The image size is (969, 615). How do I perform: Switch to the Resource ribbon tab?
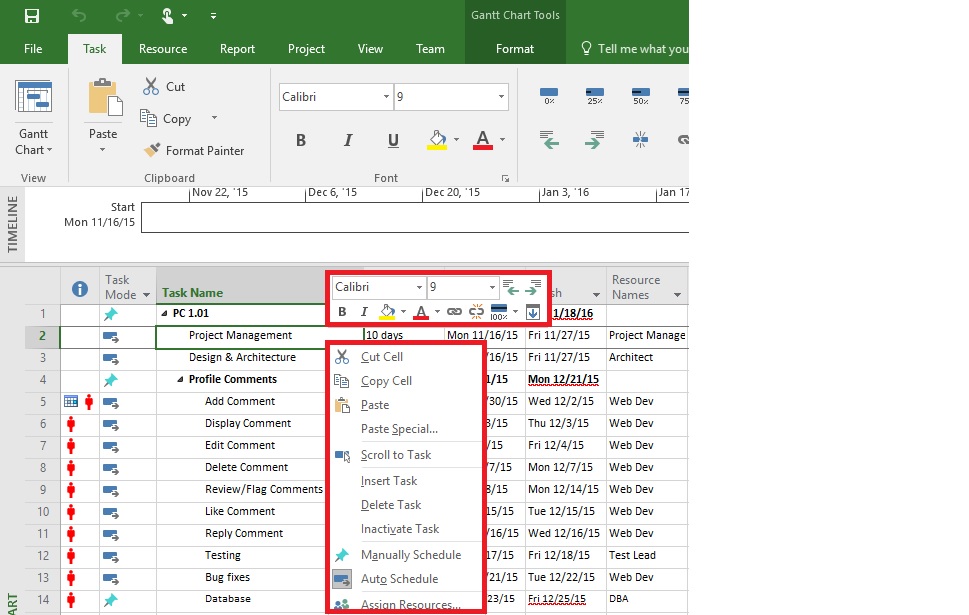pos(163,49)
